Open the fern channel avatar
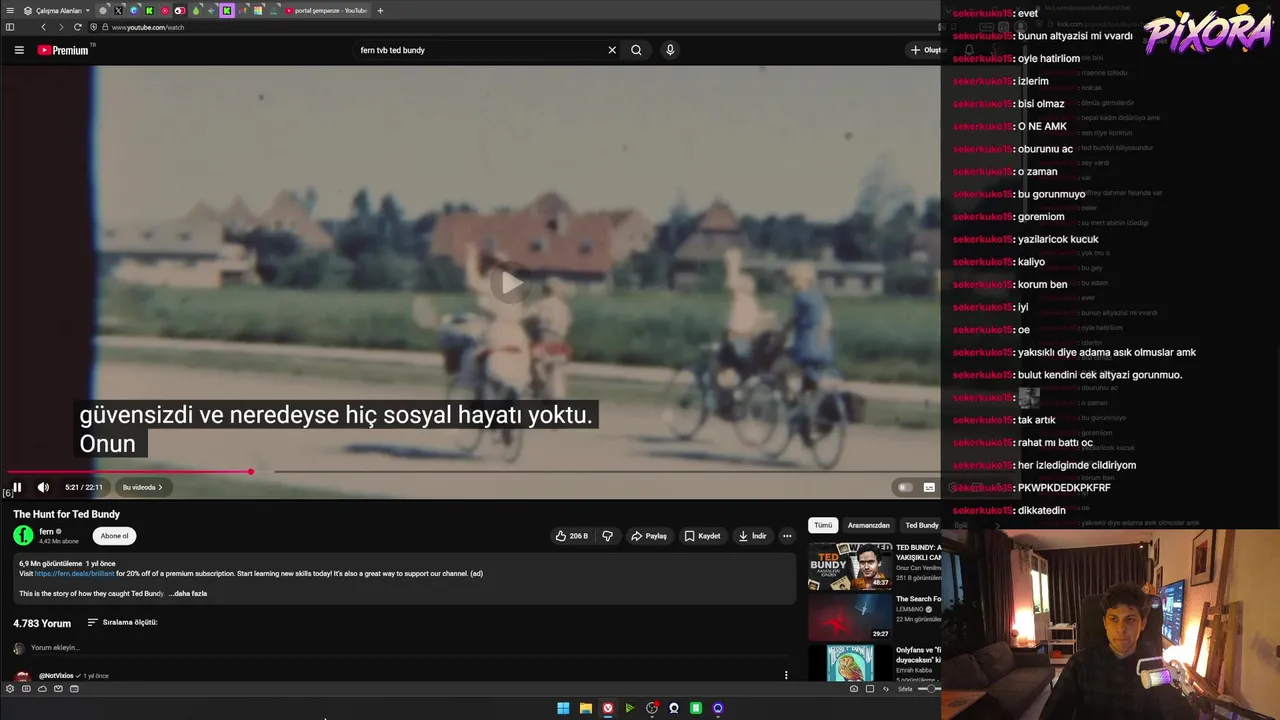The image size is (1280, 720). 23,536
